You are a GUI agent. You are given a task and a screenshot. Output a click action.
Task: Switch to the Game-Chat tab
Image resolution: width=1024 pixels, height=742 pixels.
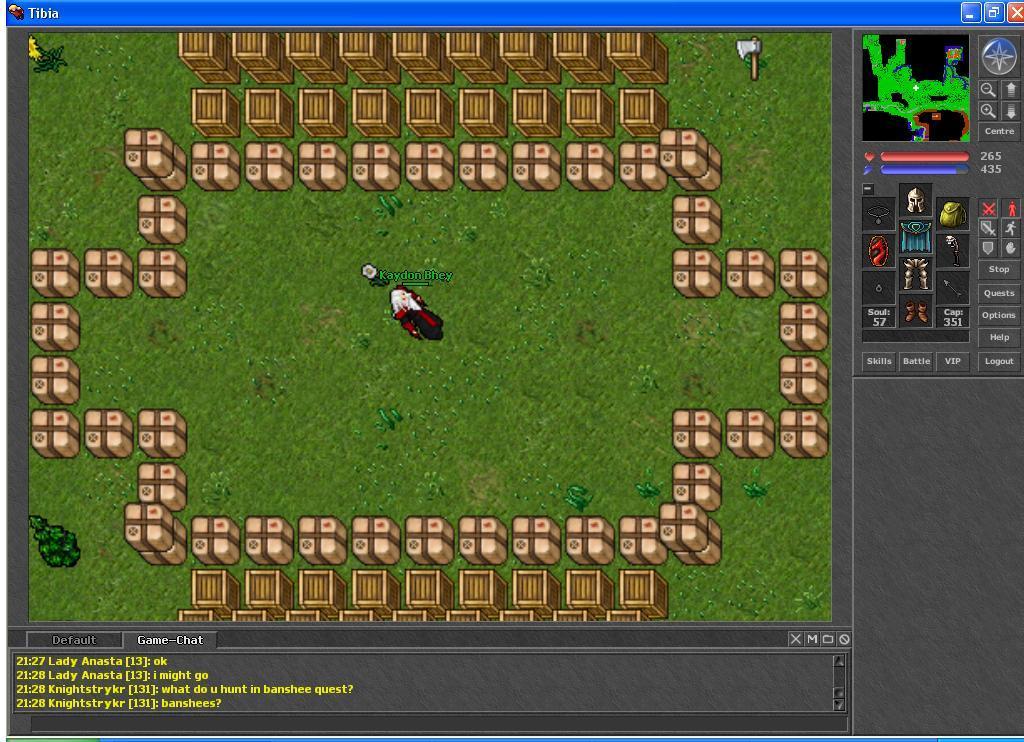pos(170,640)
